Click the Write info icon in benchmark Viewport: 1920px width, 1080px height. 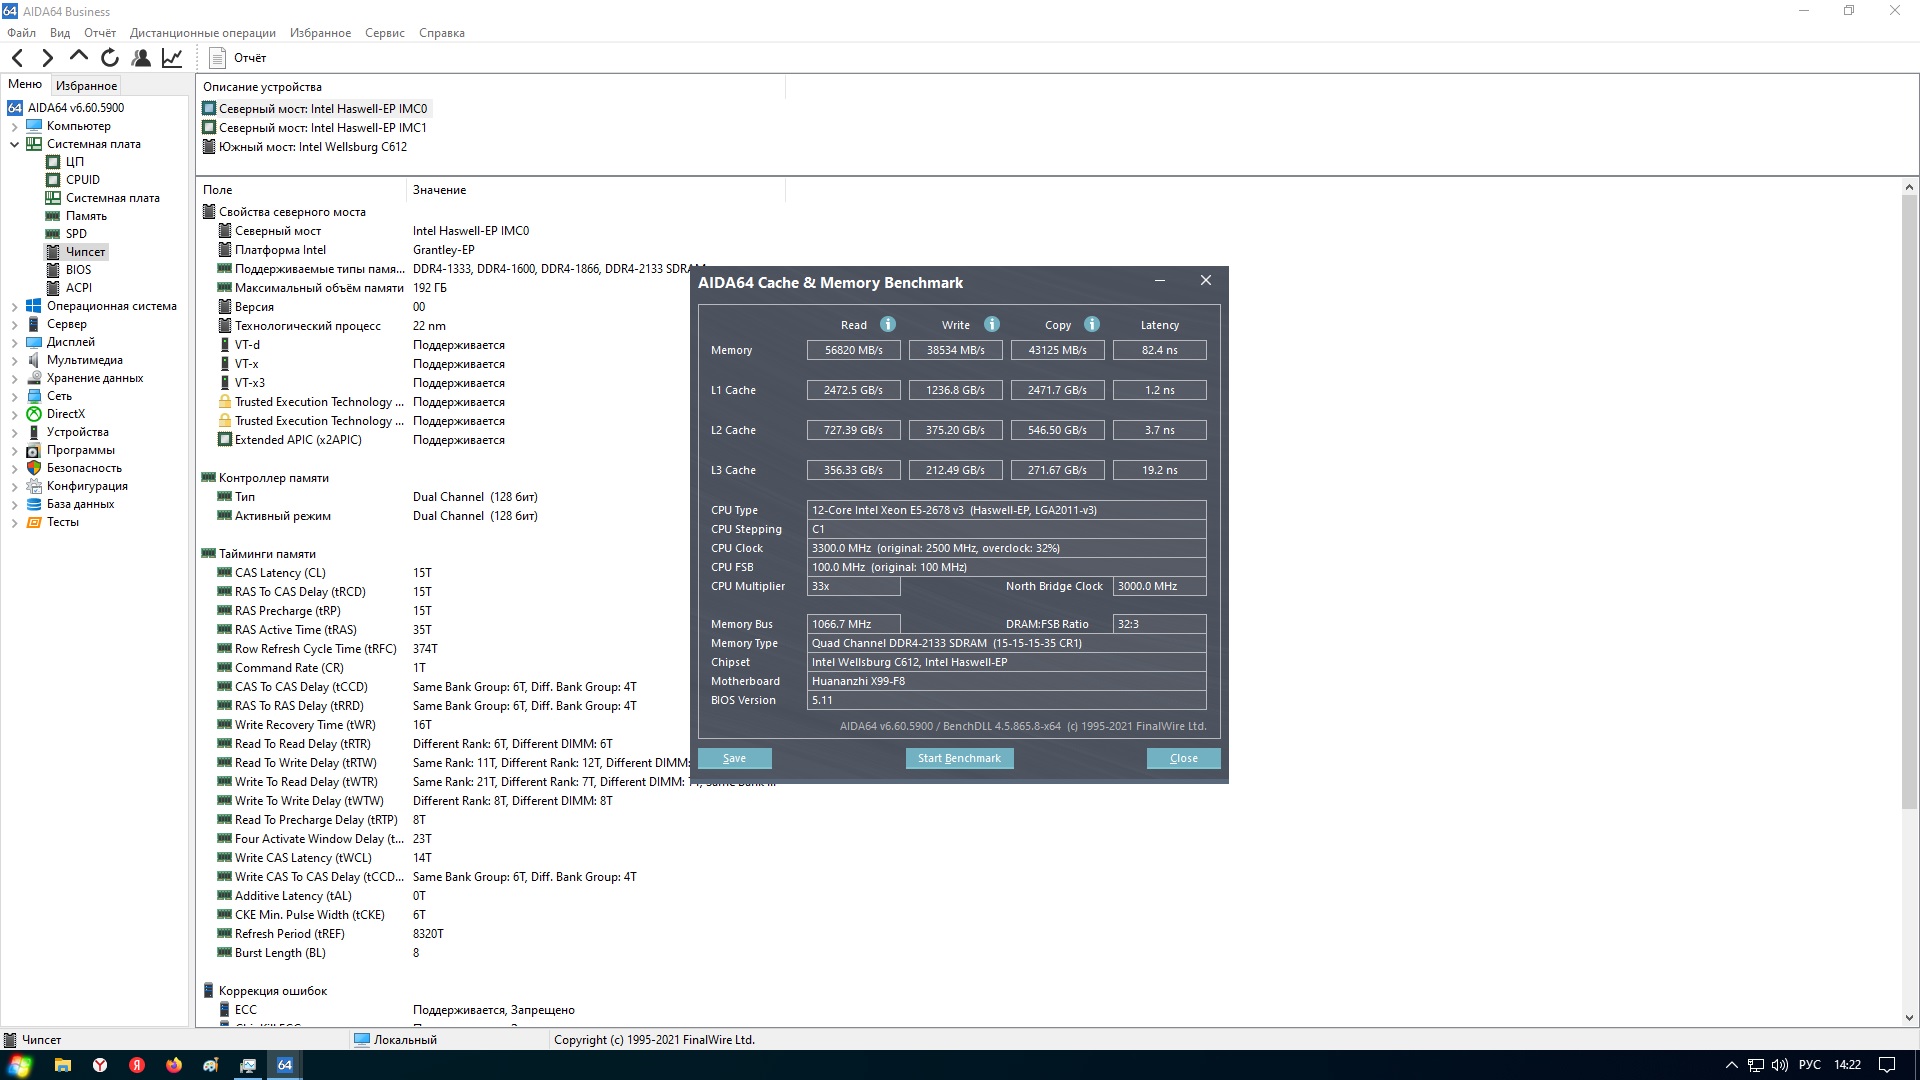point(991,324)
